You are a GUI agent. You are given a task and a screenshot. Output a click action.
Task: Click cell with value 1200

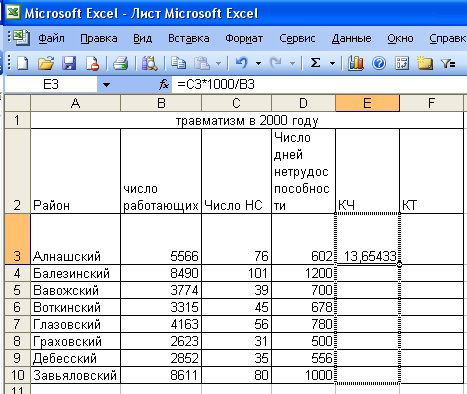tap(303, 273)
